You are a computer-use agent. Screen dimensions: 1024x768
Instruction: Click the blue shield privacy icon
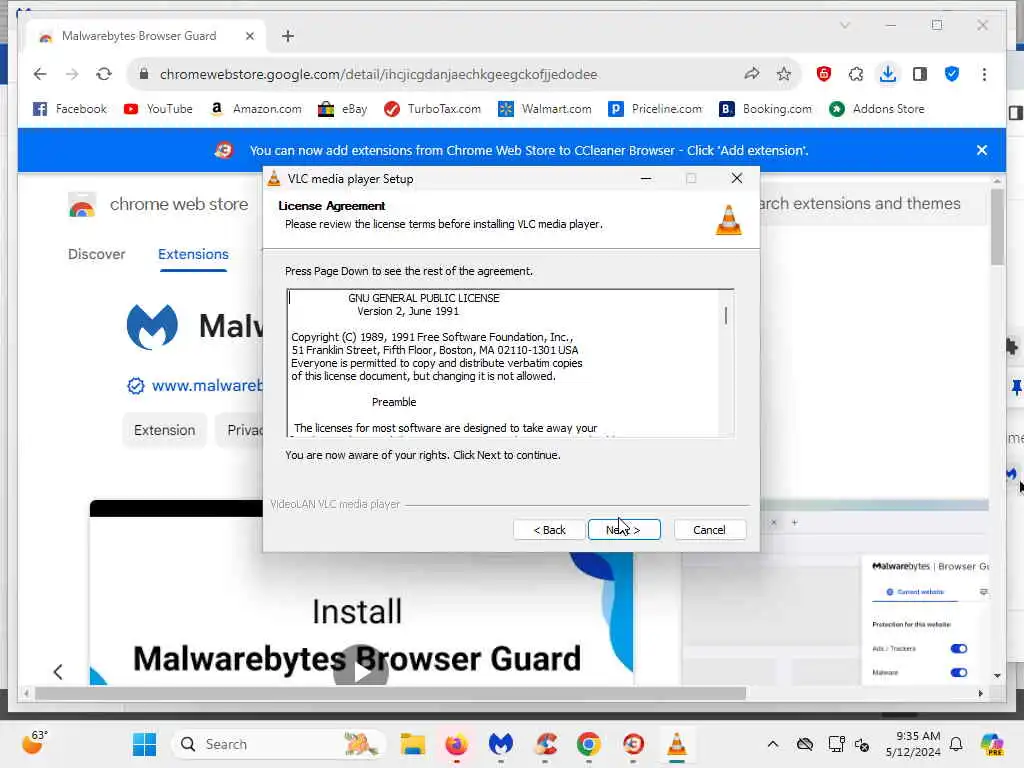(x=952, y=74)
